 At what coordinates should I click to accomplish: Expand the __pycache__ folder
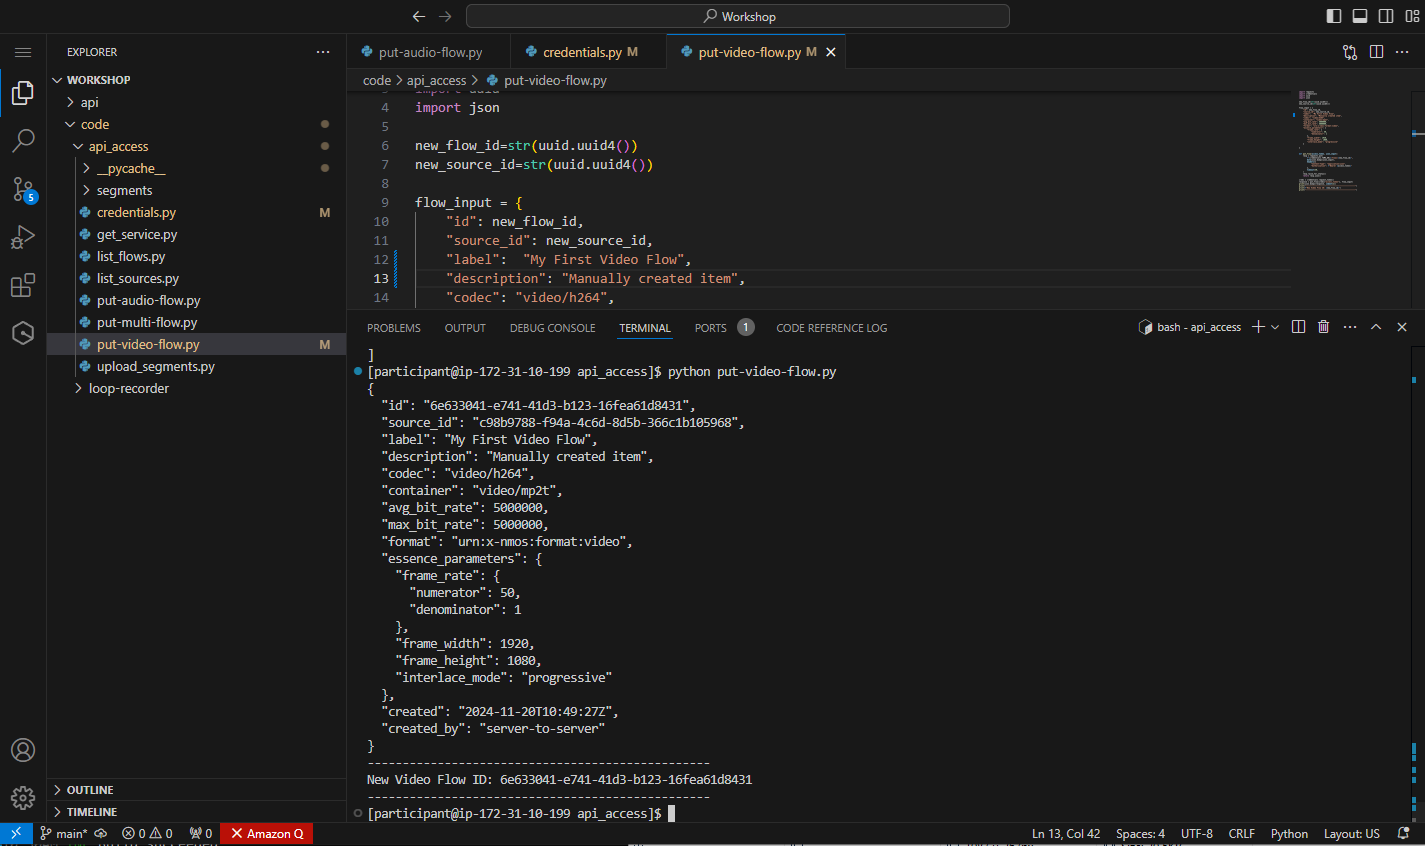(196, 168)
